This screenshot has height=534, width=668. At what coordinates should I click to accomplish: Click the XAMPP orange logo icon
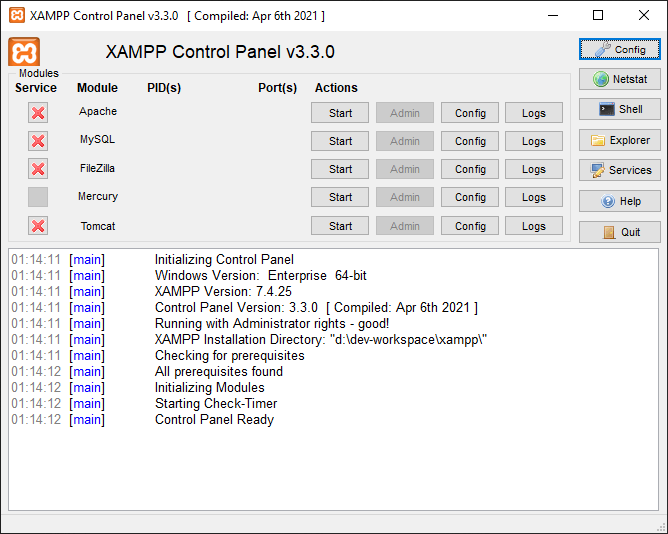click(24, 52)
